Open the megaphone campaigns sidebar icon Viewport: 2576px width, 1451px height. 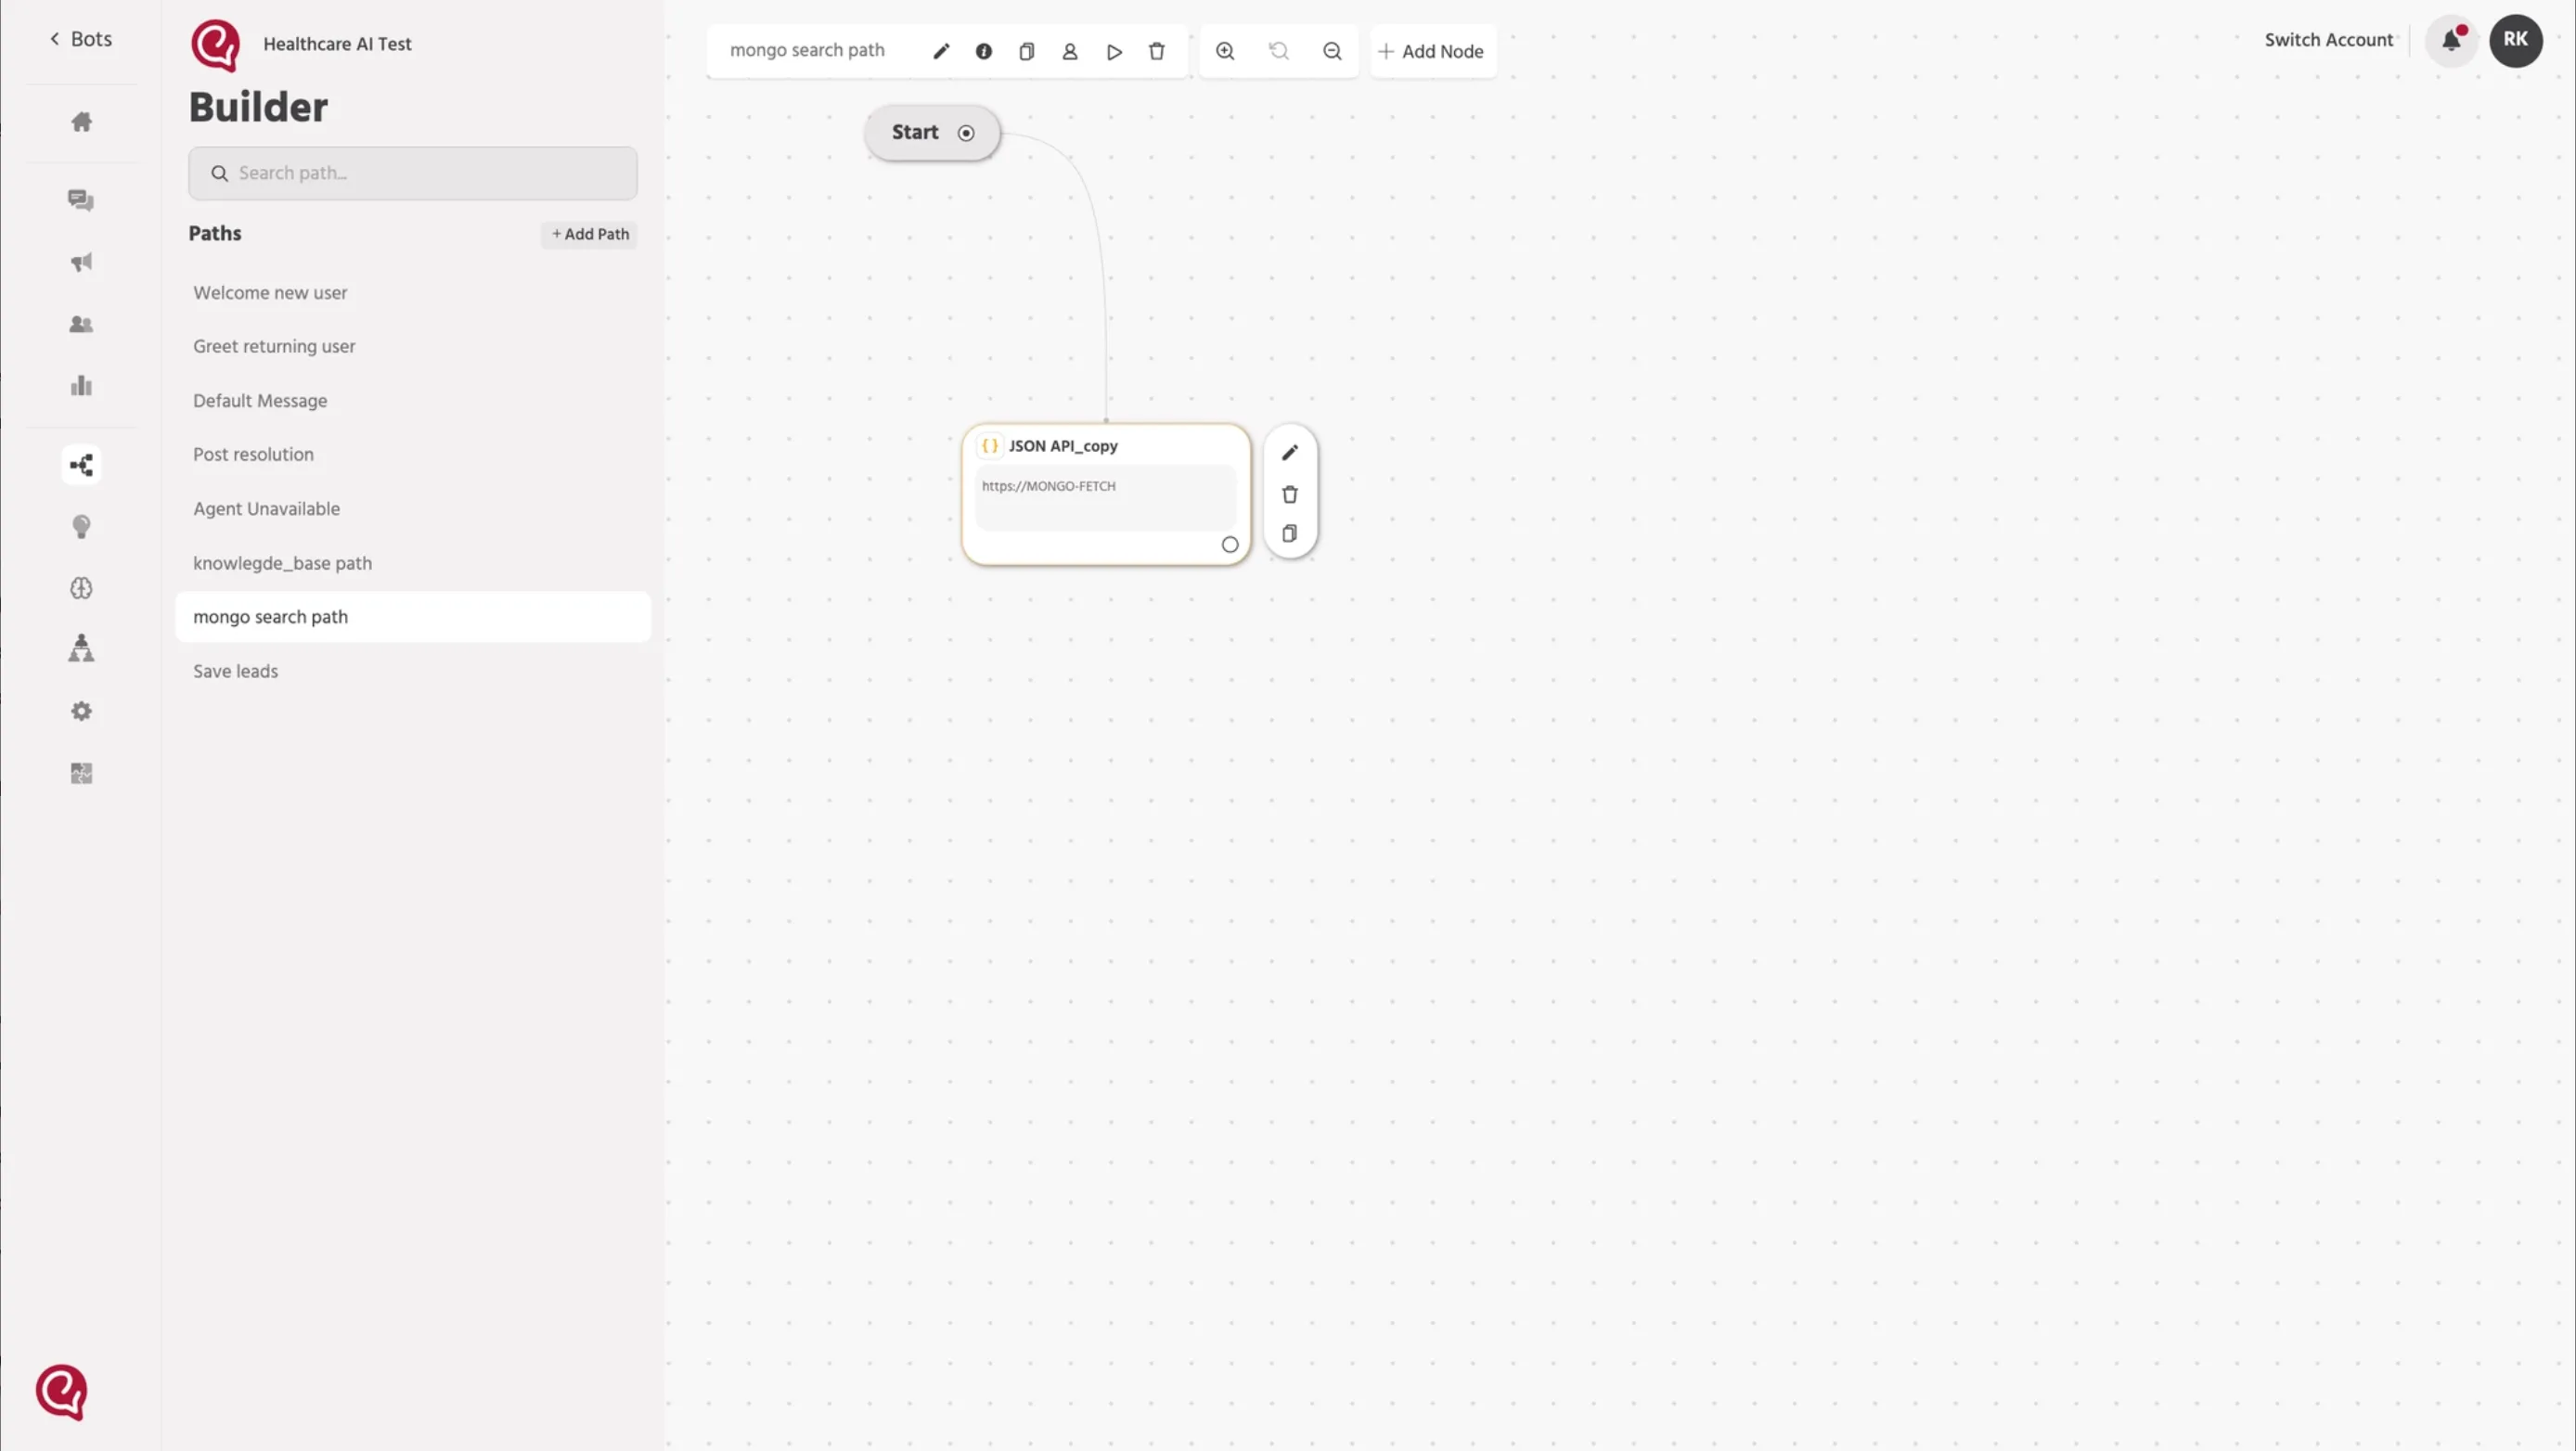point(82,262)
